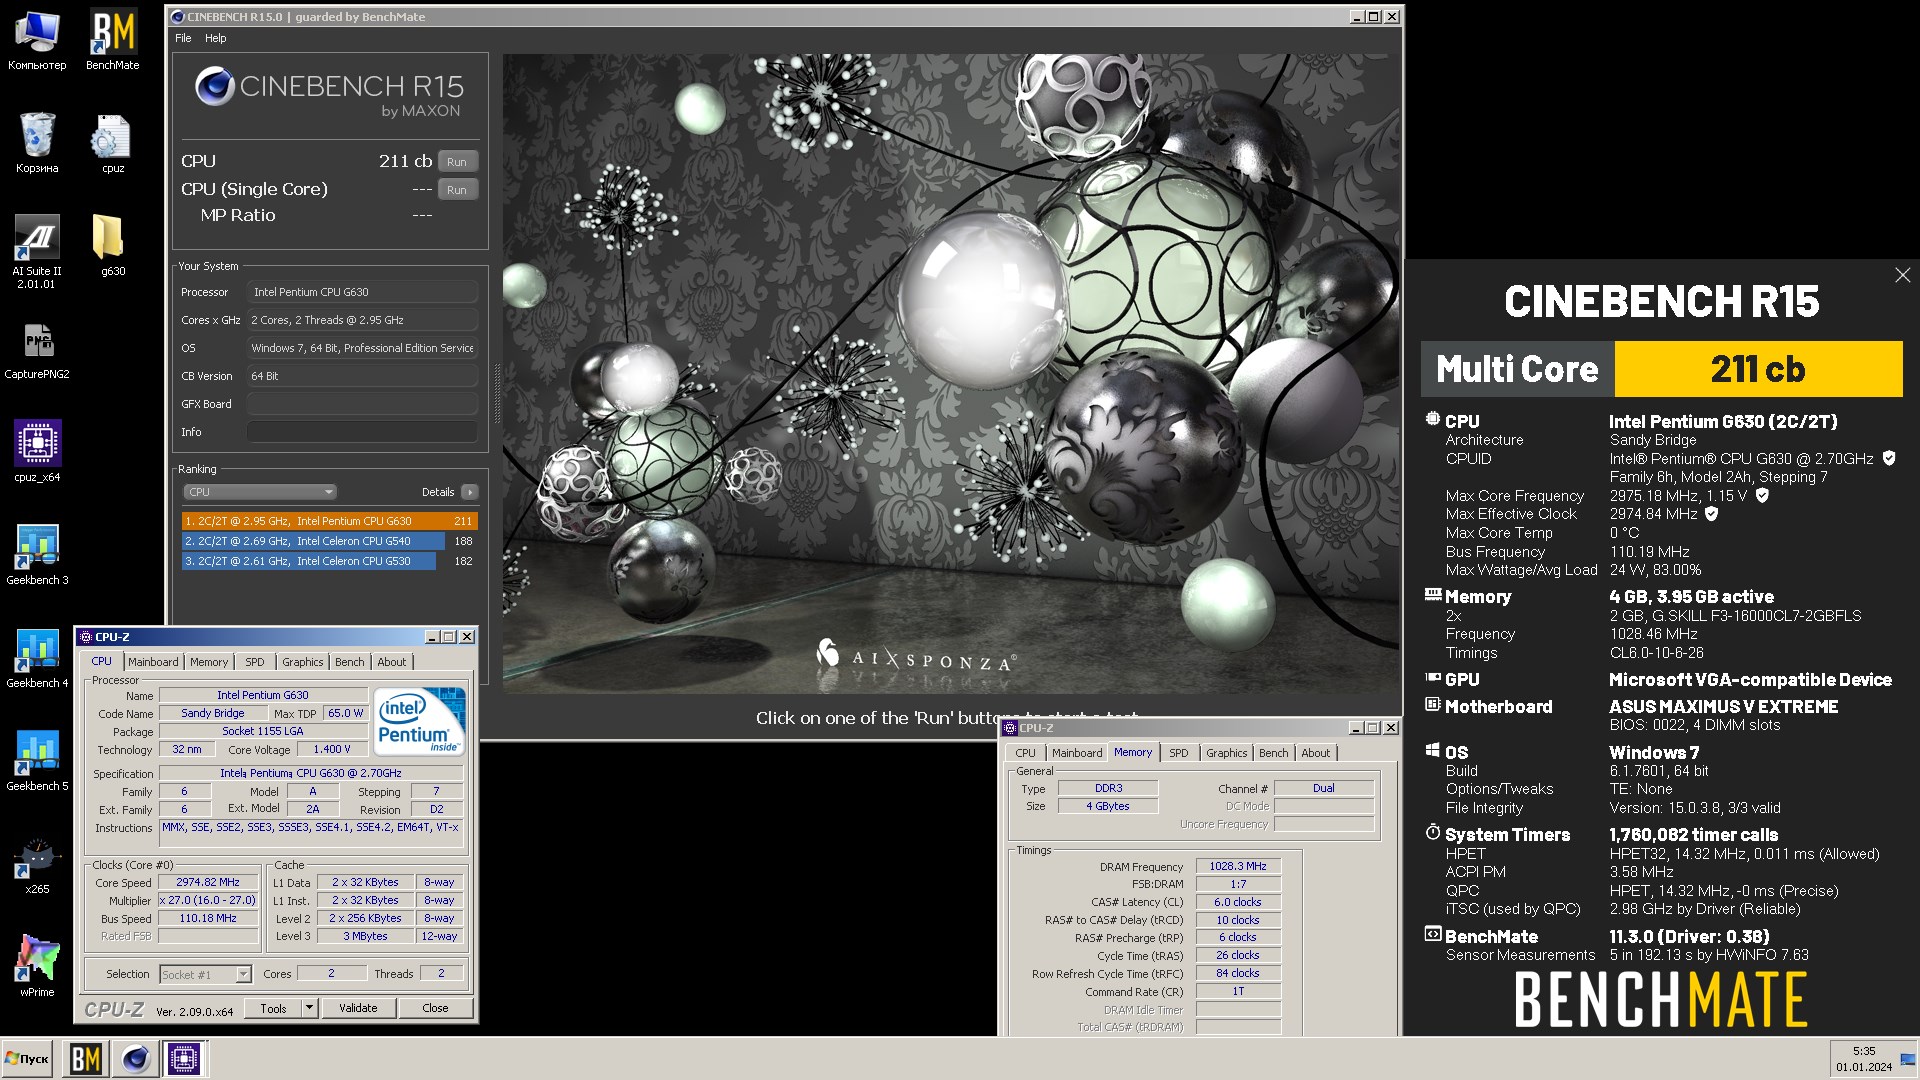1920x1080 pixels.
Task: Click the Cores x GHz system field
Action: [x=362, y=320]
